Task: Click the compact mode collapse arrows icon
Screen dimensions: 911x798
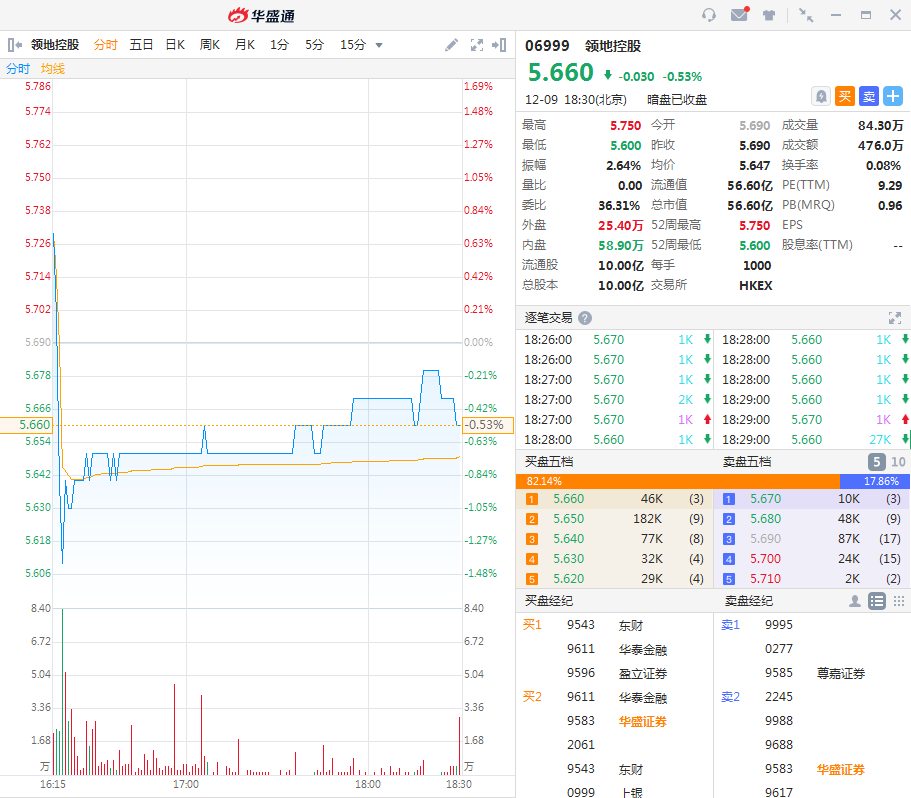Action: click(x=806, y=15)
